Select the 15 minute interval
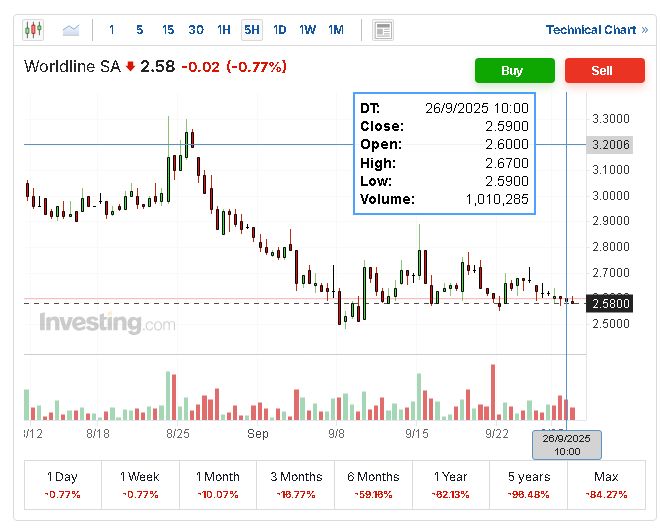The width and height of the screenshot is (660, 529). pos(168,30)
